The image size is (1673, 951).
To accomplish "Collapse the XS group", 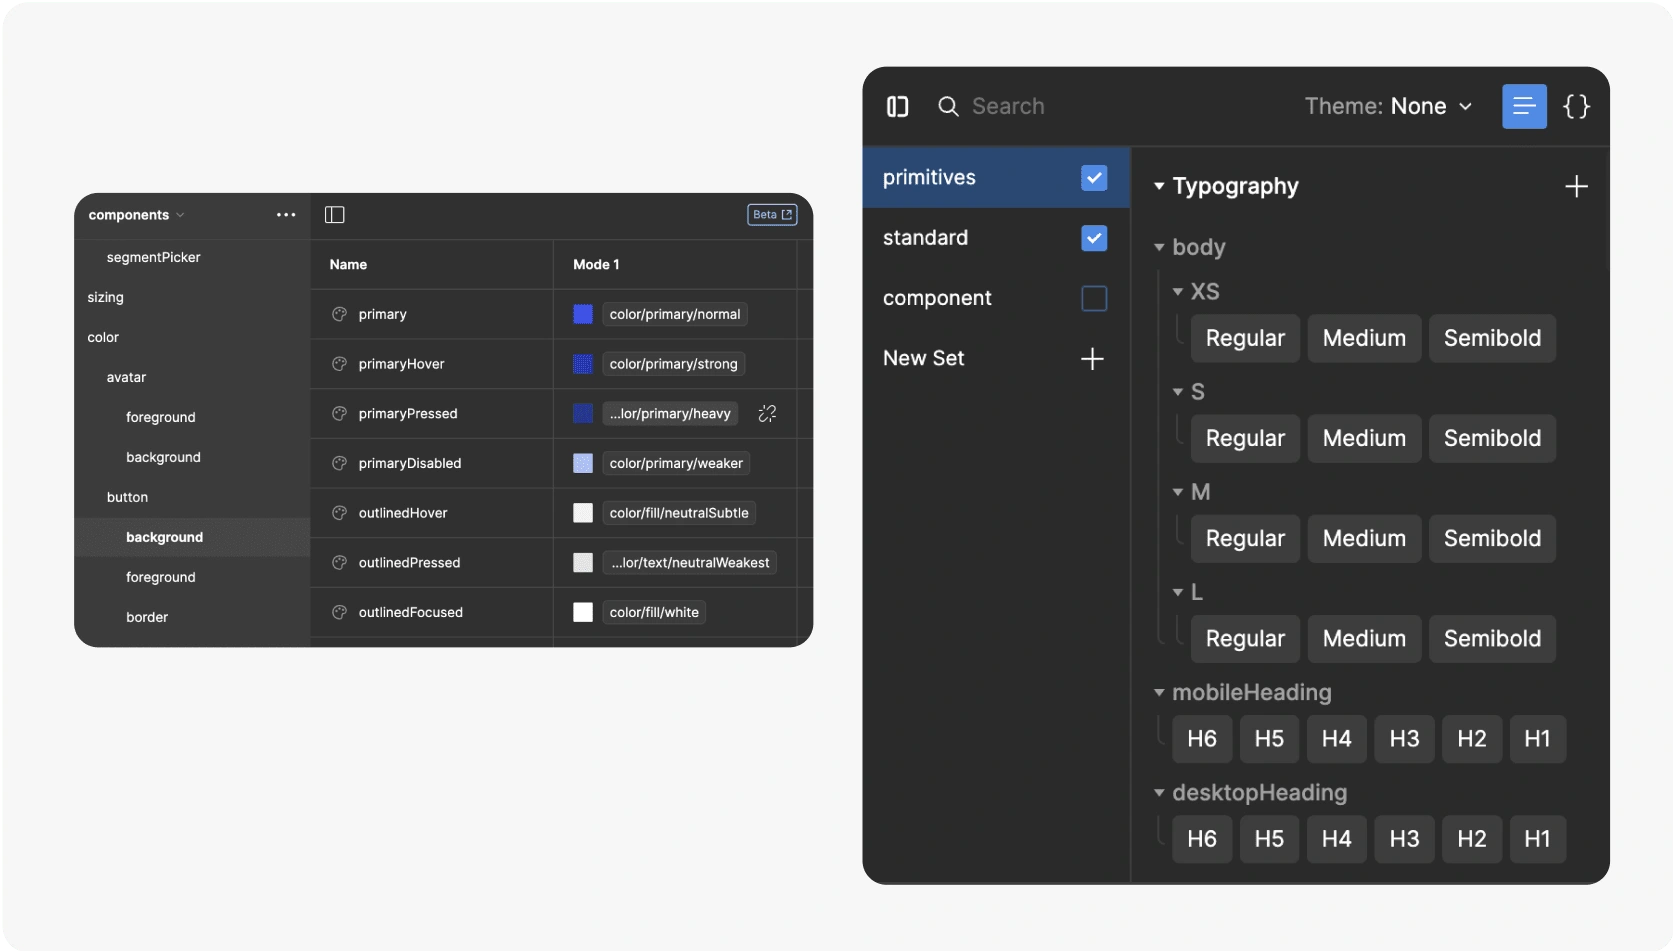I will coord(1178,292).
